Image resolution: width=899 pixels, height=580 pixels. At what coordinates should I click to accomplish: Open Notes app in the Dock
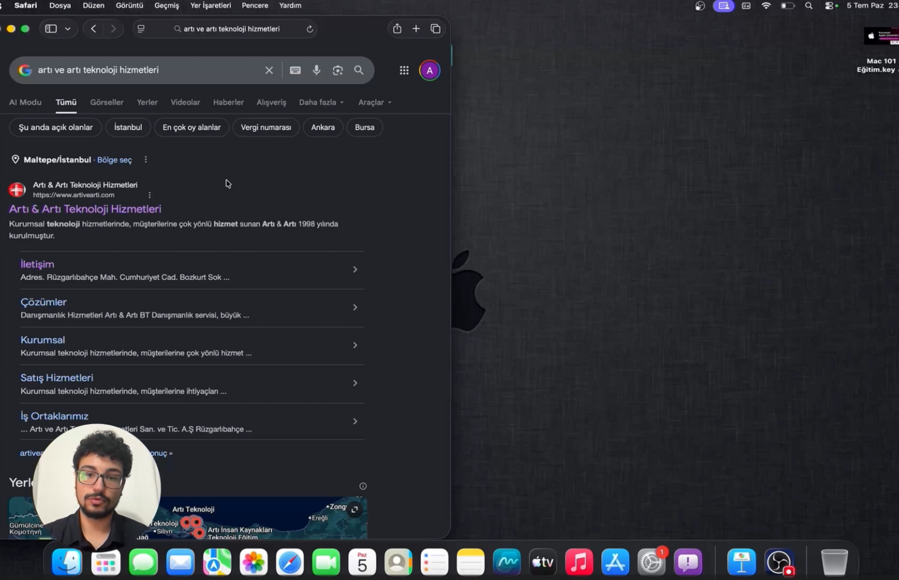point(471,562)
